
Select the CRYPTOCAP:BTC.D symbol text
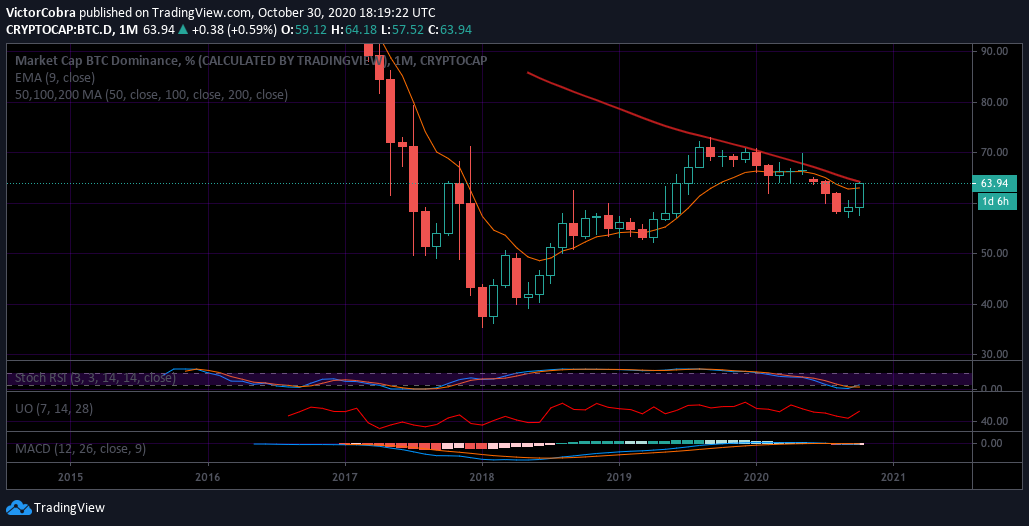[x=58, y=30]
